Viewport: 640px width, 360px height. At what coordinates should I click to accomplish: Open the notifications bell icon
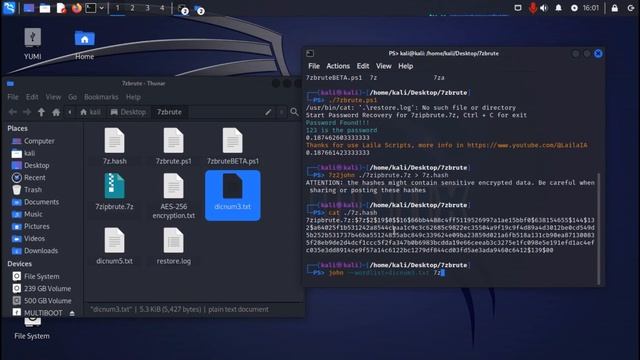coord(558,8)
